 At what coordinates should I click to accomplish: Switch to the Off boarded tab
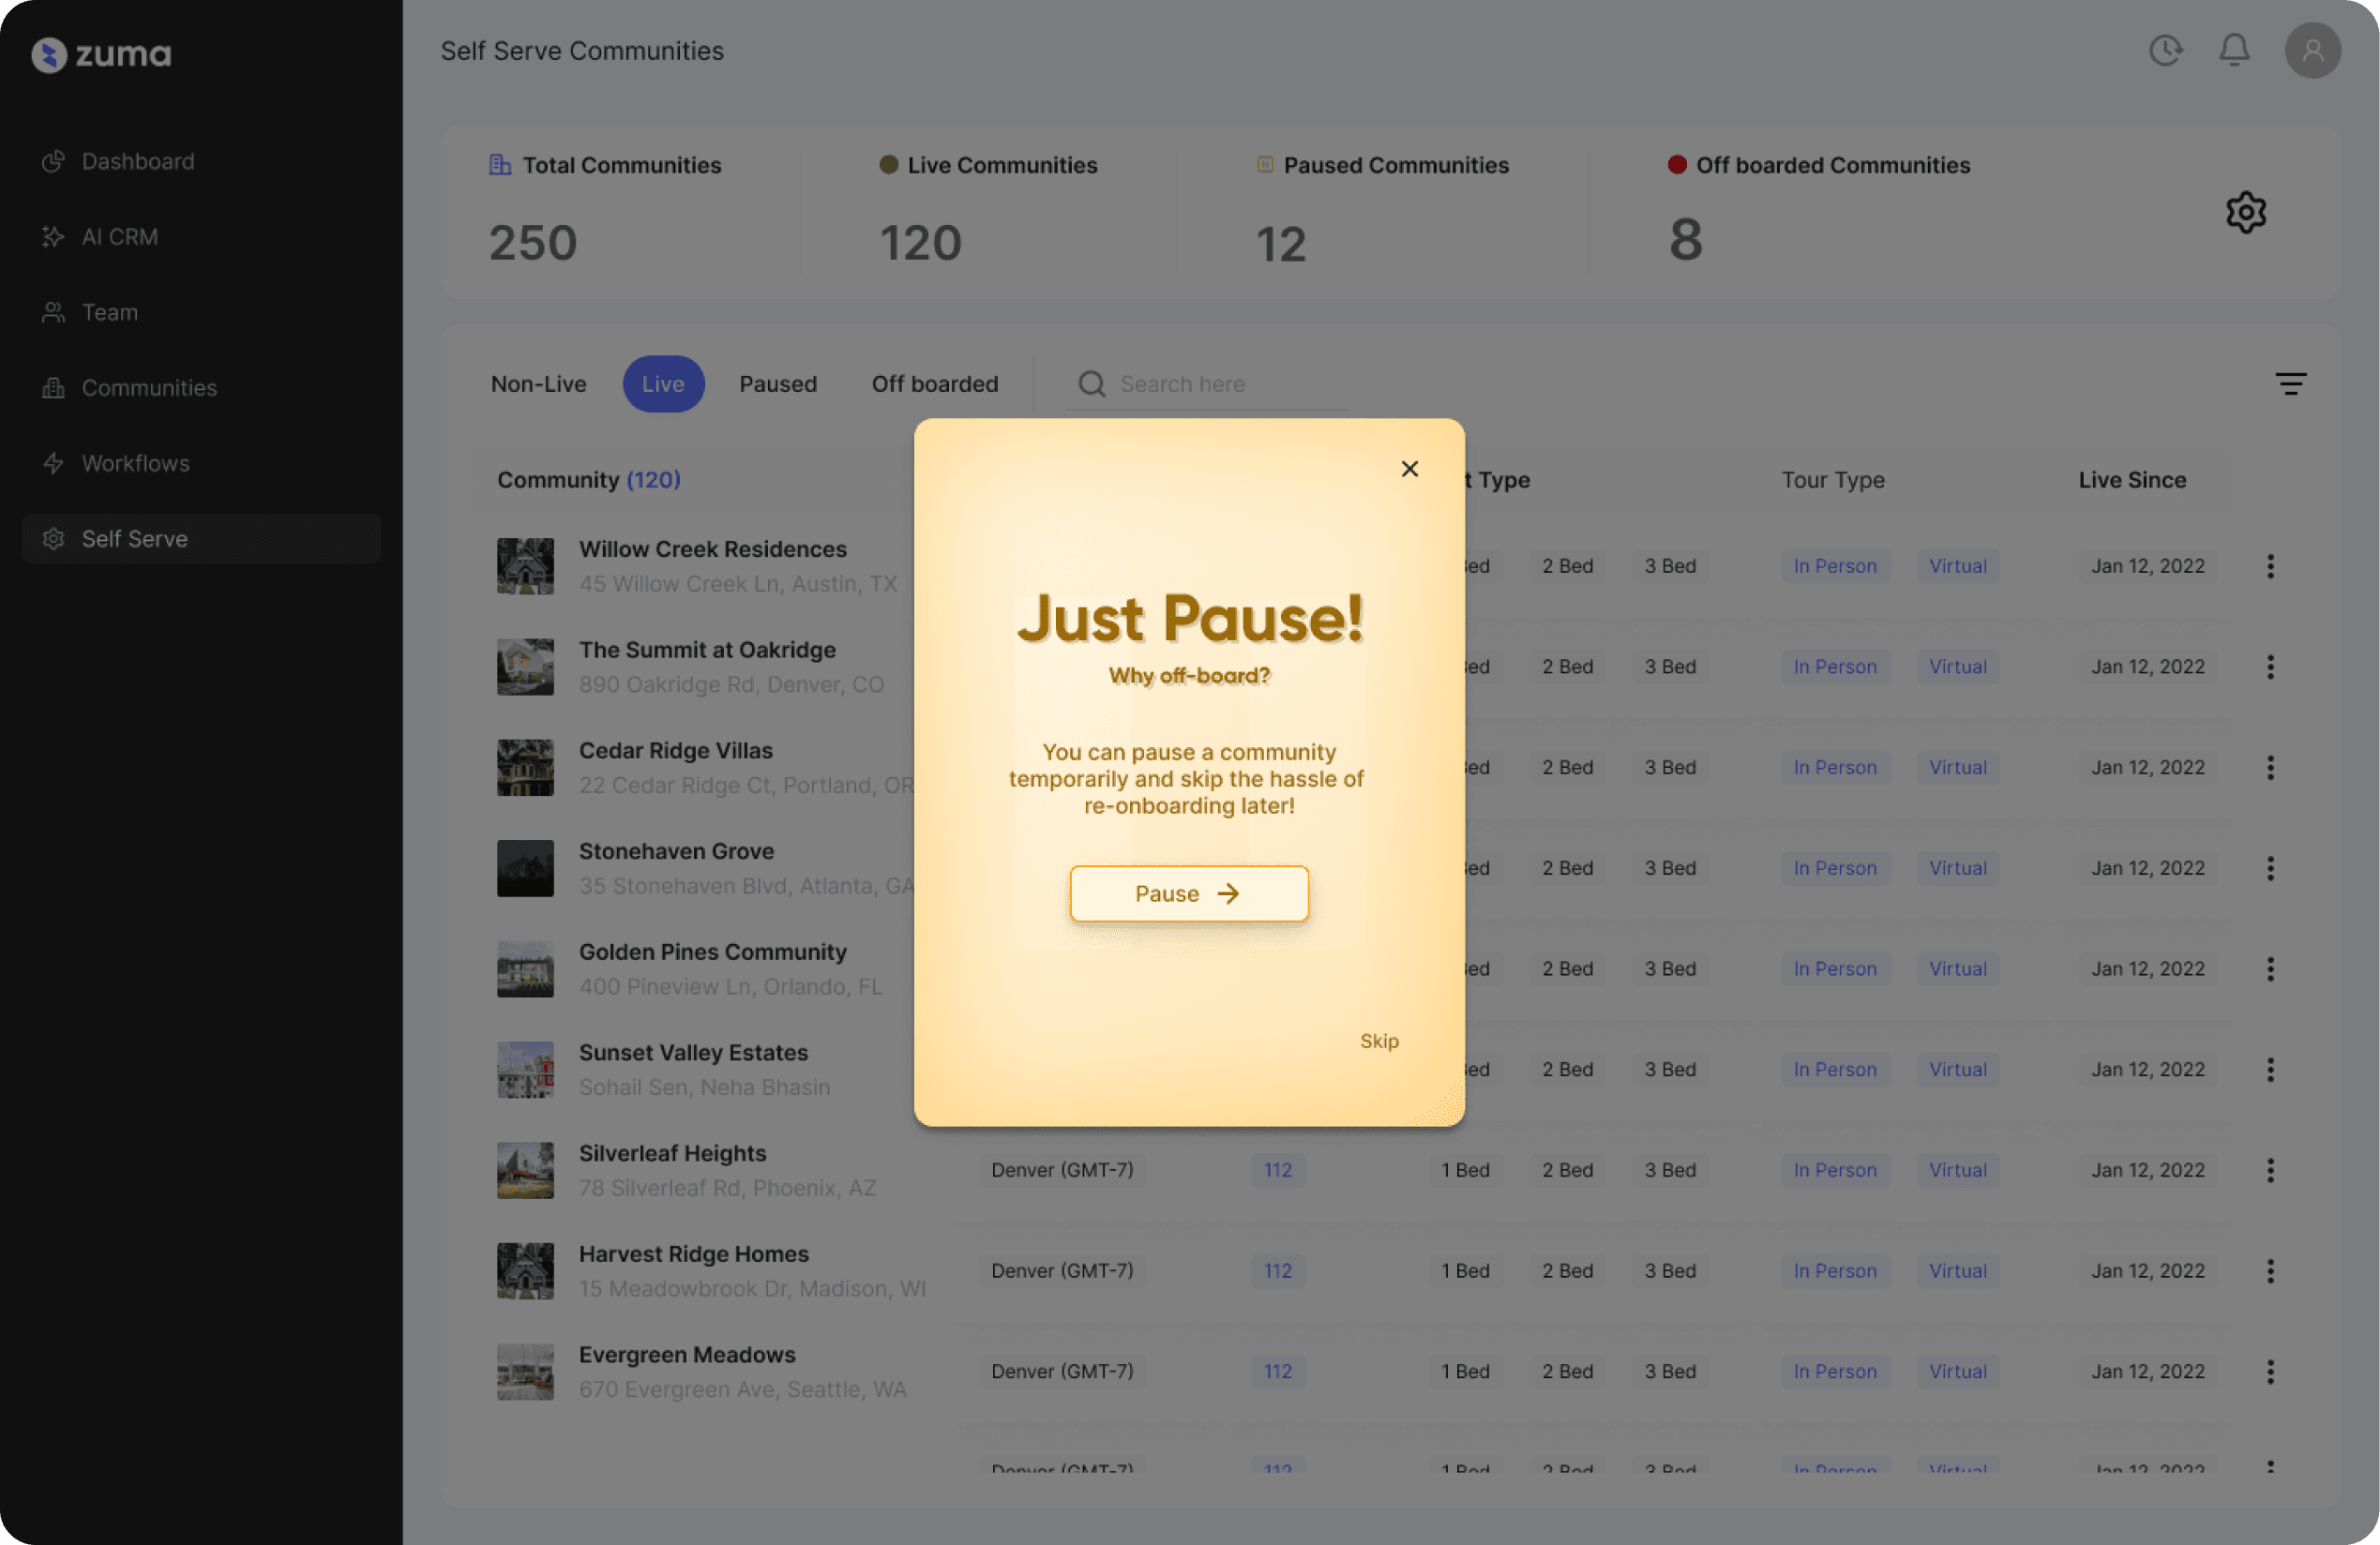(x=934, y=384)
